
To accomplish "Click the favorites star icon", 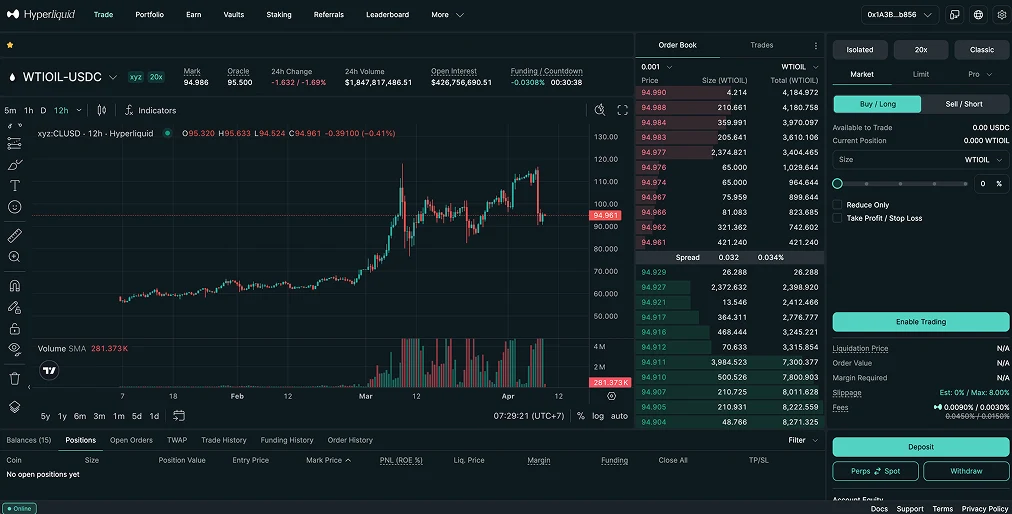I will pyautogui.click(x=10, y=45).
